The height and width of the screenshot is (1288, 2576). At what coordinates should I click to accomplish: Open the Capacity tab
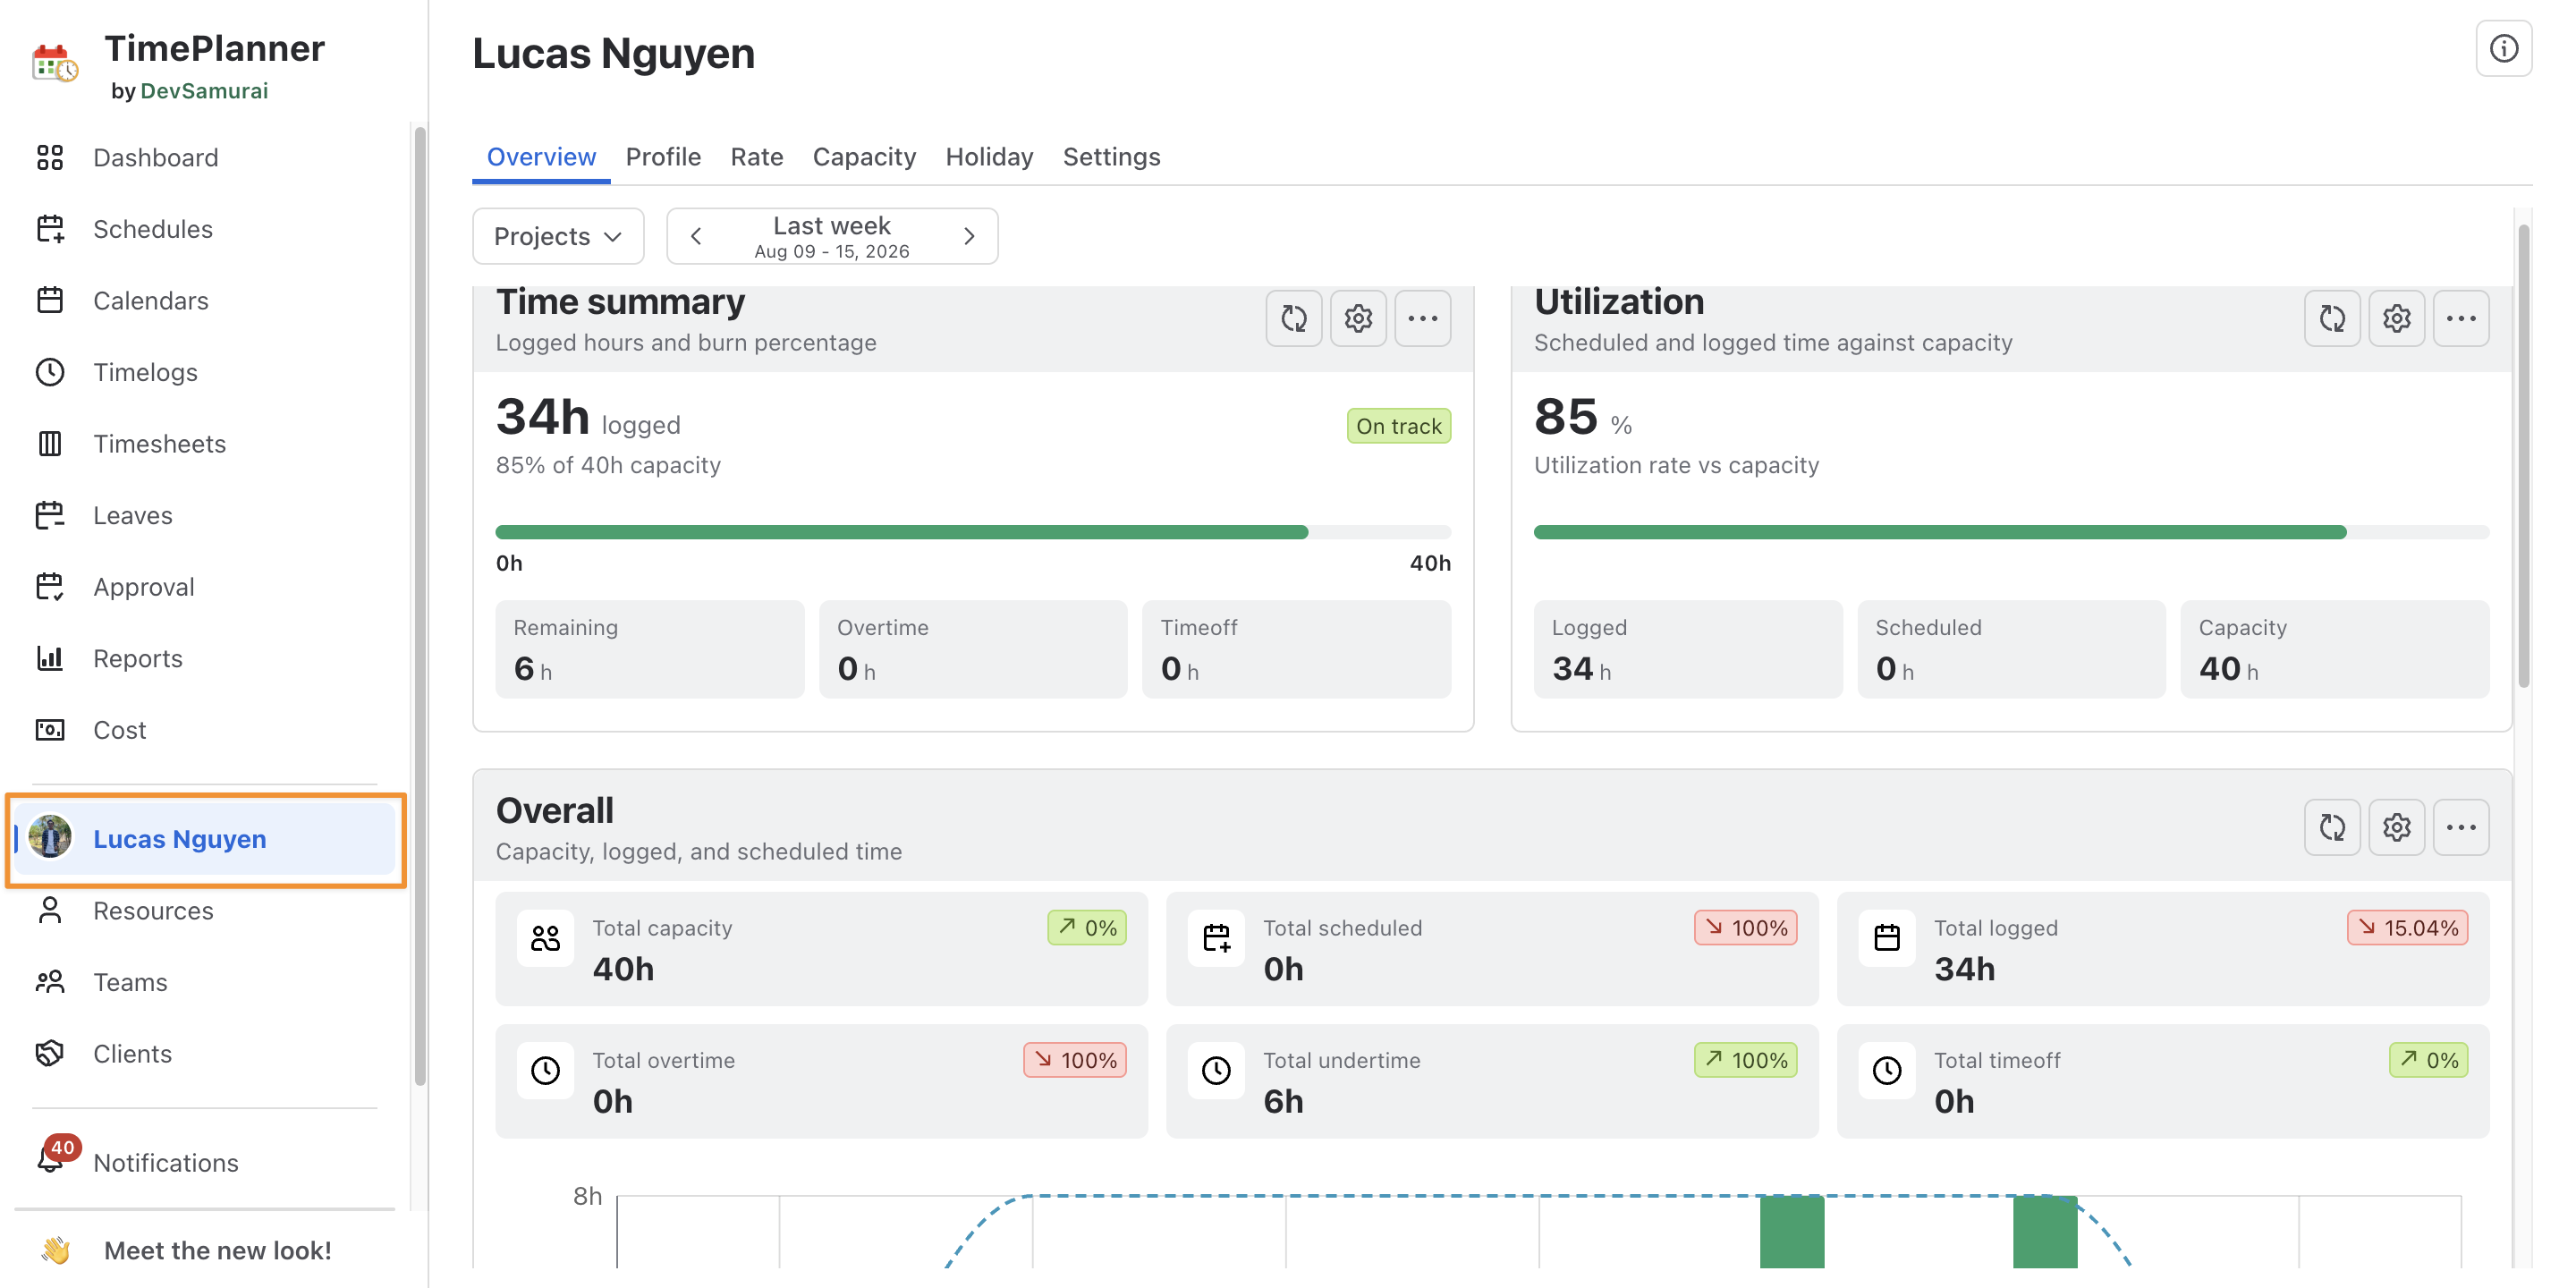tap(864, 157)
